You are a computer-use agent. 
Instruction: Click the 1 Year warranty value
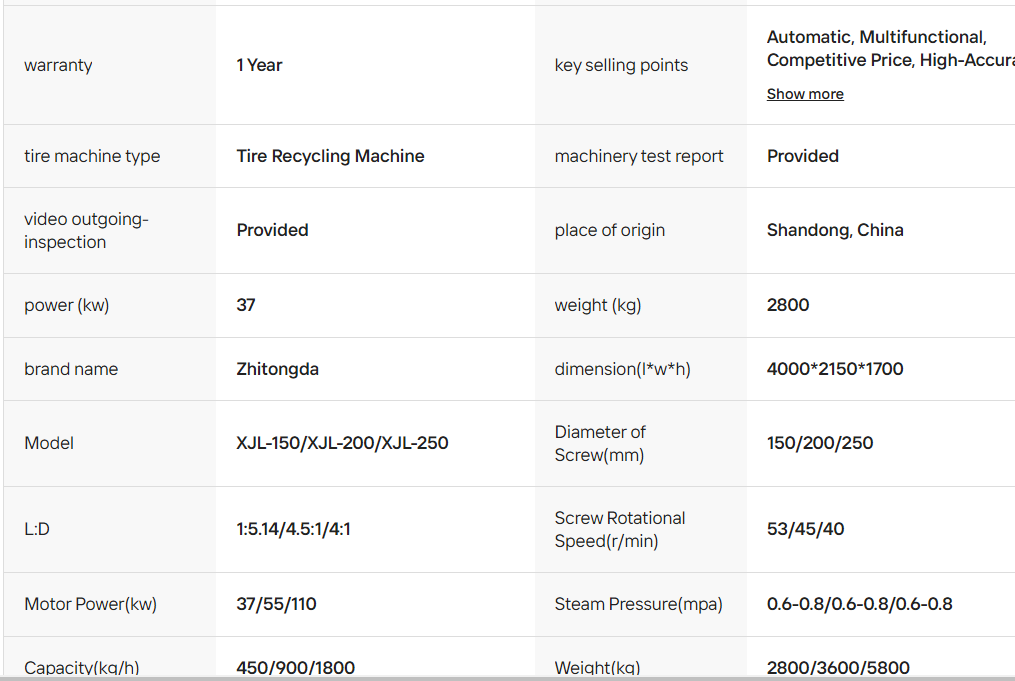pos(259,65)
